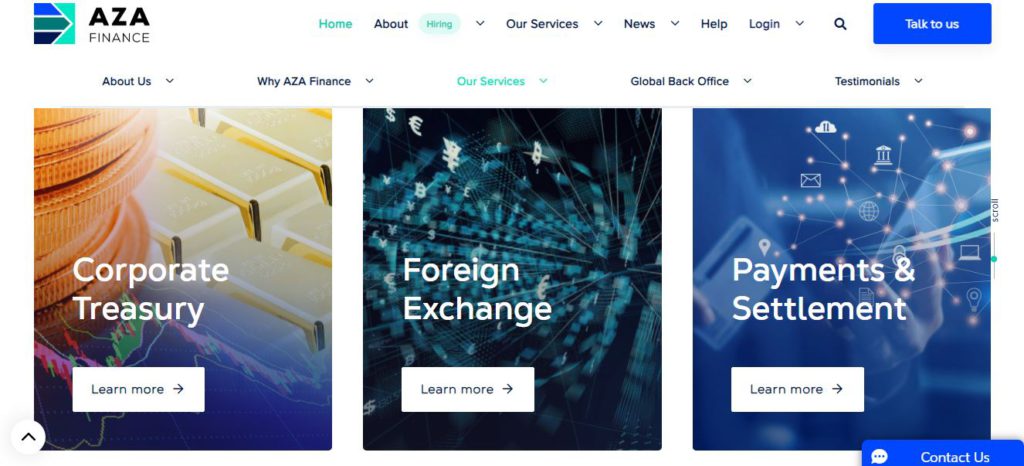The width and height of the screenshot is (1024, 466).
Task: Click the scroll-to-top arrow button
Action: tap(28, 437)
